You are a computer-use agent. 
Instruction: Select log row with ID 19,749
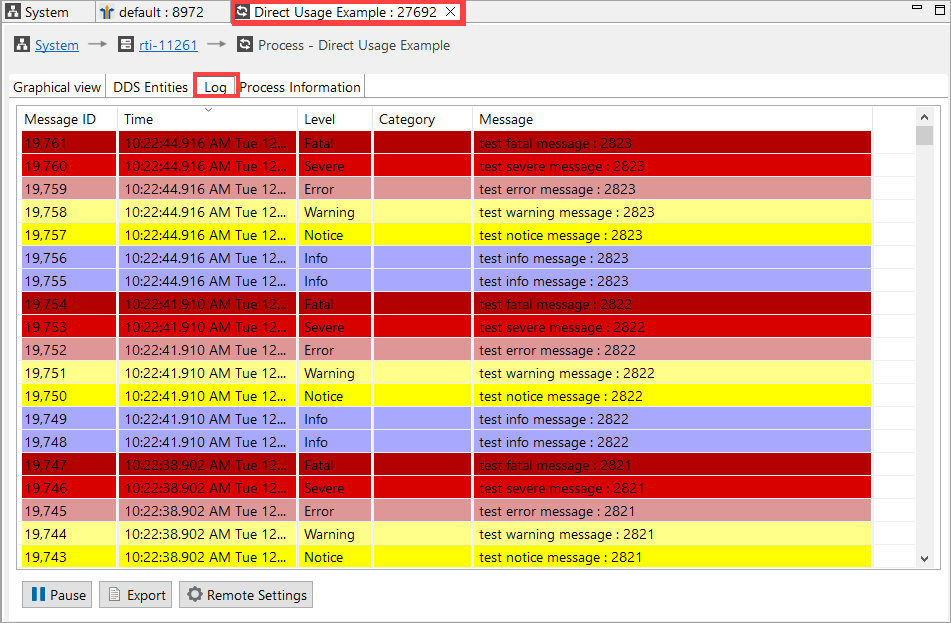446,419
